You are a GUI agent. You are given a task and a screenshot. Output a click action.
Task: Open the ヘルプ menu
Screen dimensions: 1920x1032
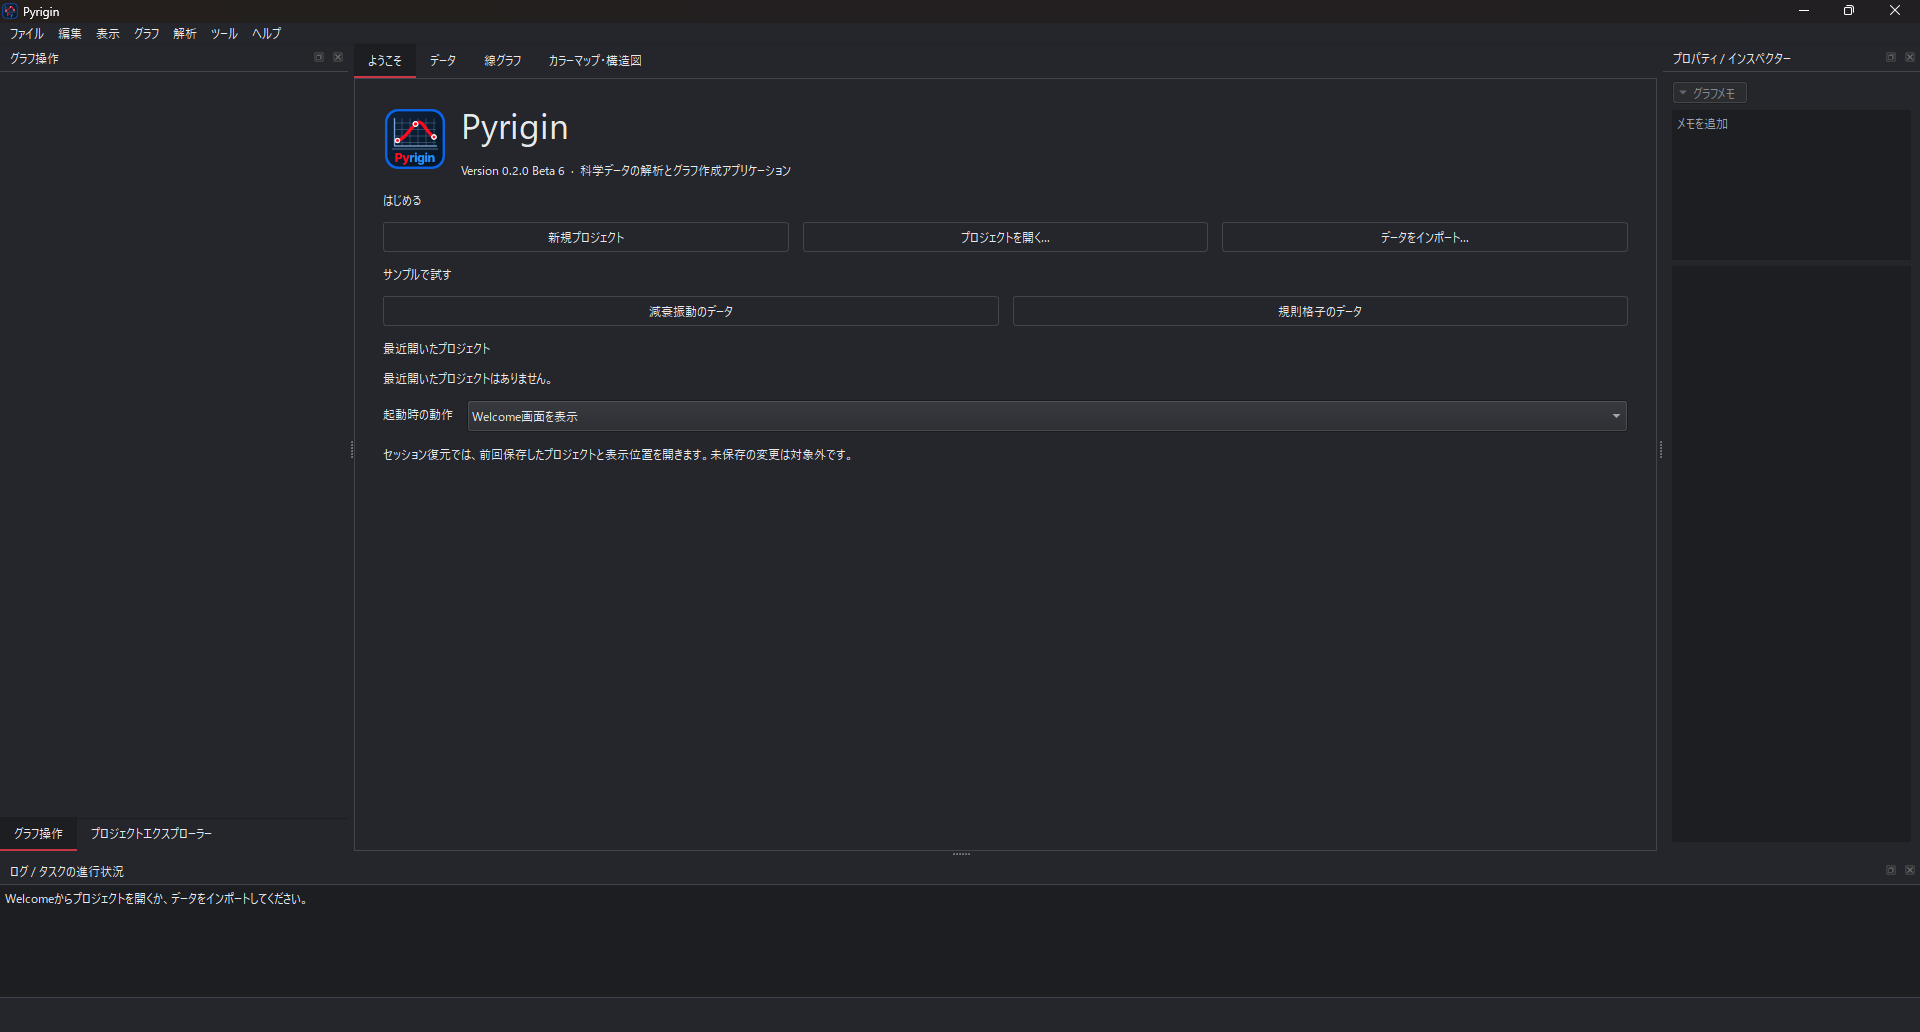(x=266, y=33)
